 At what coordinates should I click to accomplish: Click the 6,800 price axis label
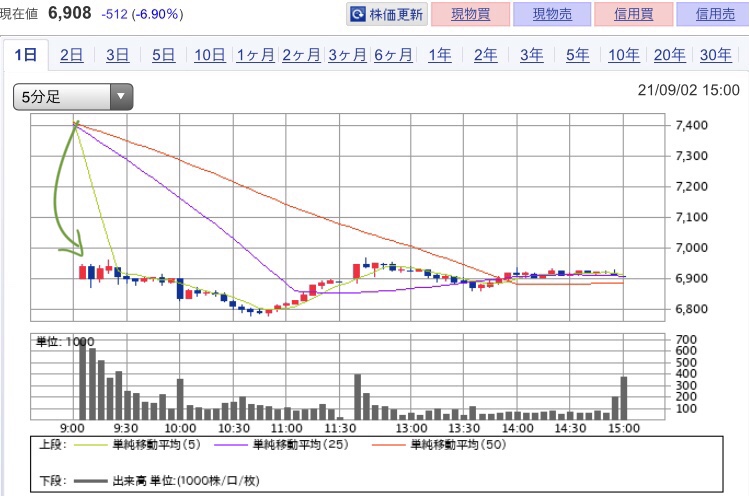click(x=691, y=309)
